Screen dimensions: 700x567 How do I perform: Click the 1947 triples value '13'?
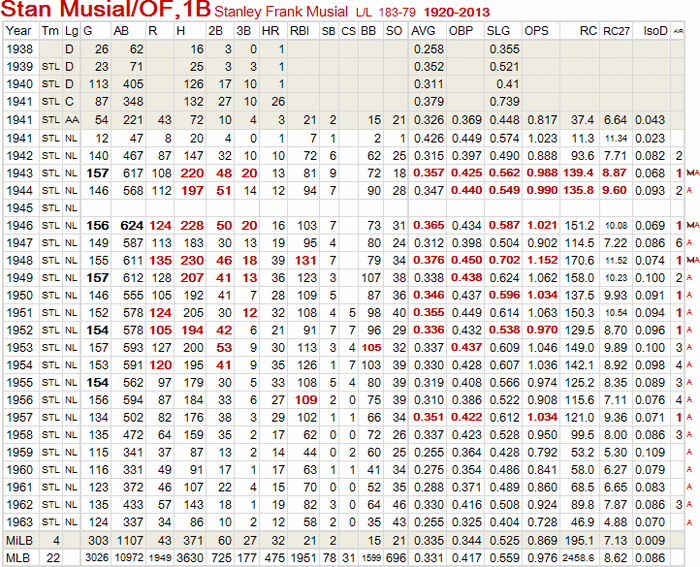(x=250, y=243)
